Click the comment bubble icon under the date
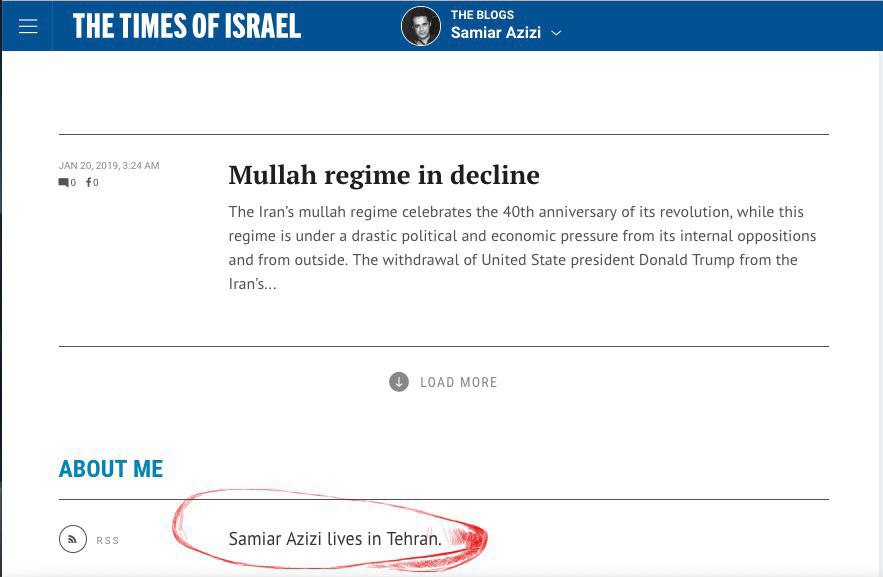Screen dimensions: 883x577 click(x=64, y=183)
